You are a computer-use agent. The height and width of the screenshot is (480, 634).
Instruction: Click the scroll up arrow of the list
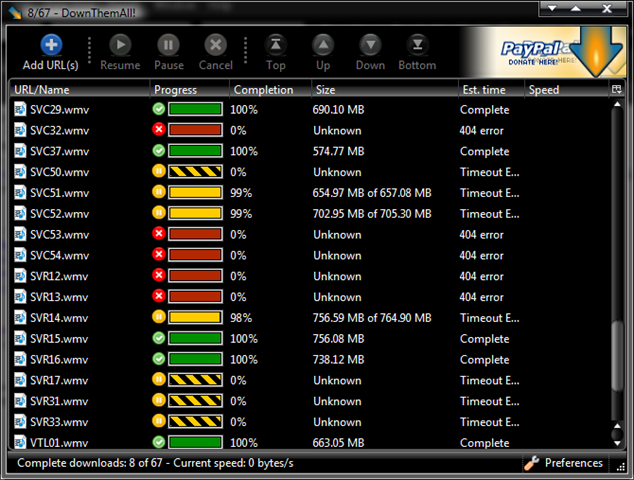tap(617, 104)
